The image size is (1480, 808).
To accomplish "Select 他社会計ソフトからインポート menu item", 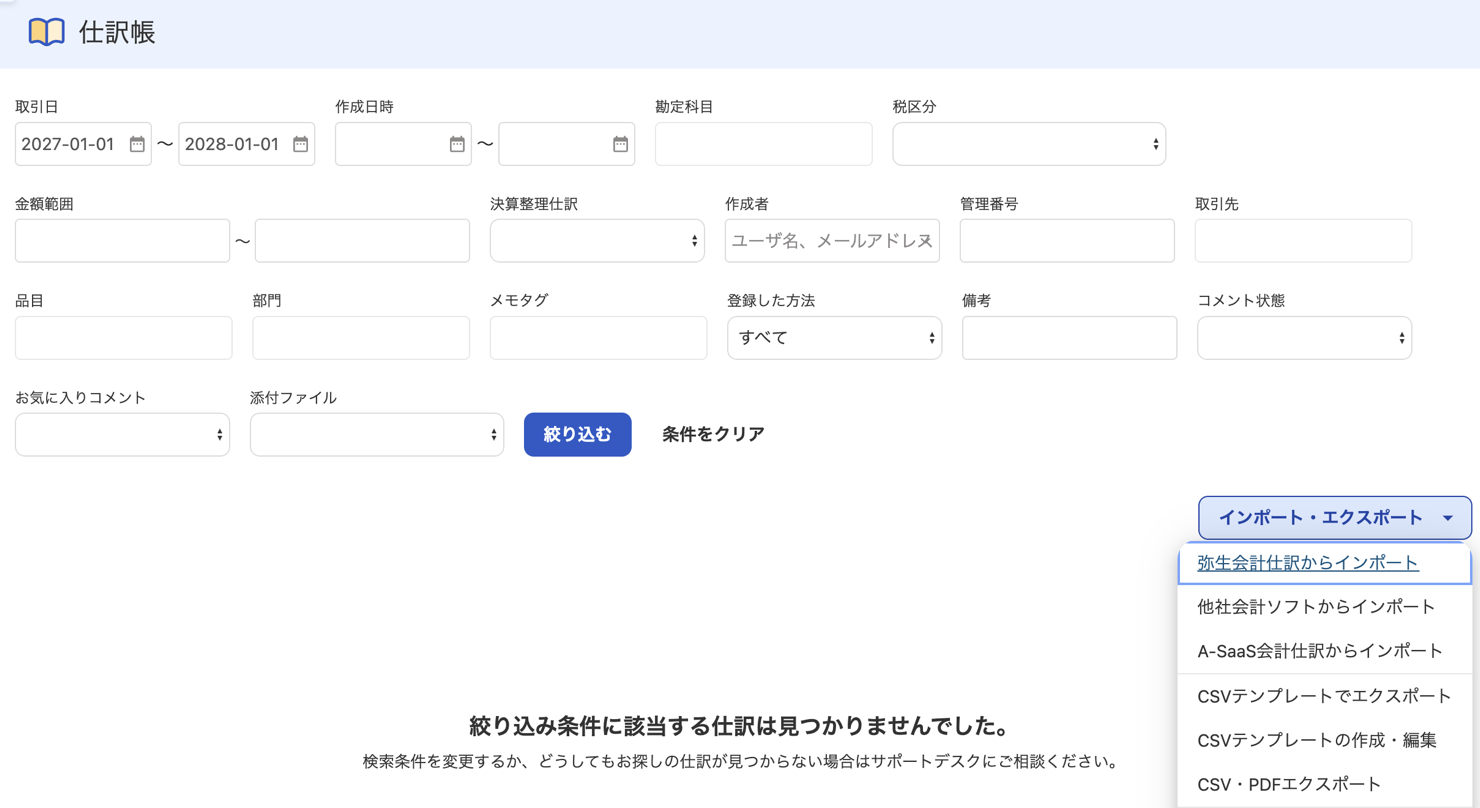I will pyautogui.click(x=1325, y=607).
